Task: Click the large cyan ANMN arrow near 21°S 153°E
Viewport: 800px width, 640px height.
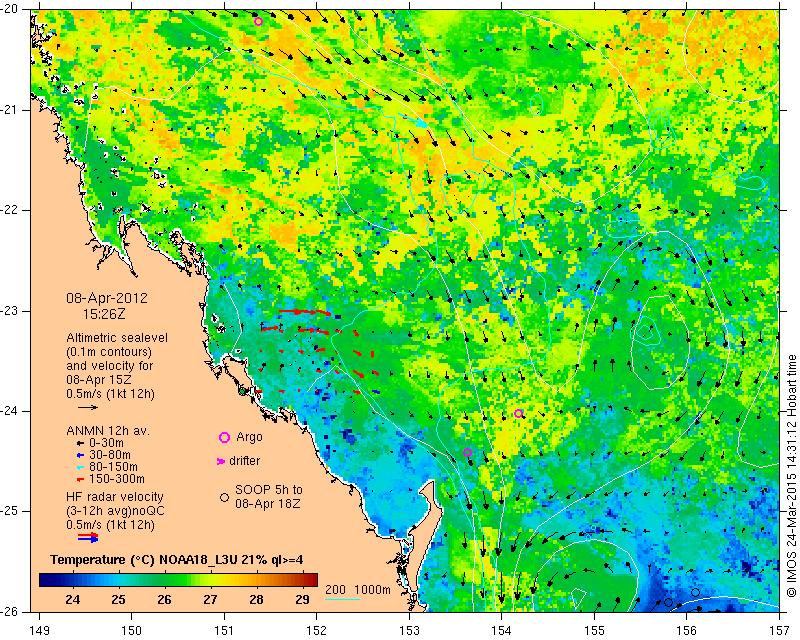Action: pyautogui.click(x=414, y=120)
